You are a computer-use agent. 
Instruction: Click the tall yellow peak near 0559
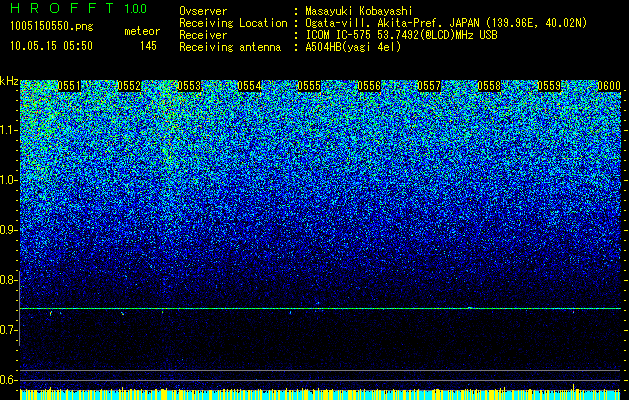click(573, 387)
